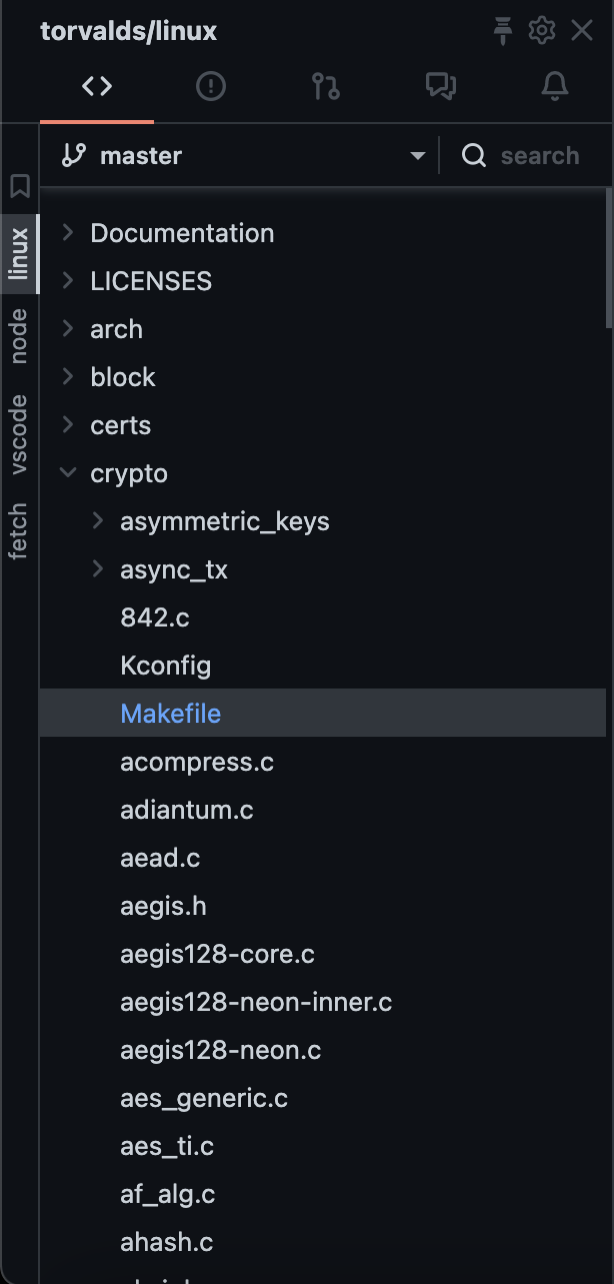Switch to the vscode repository tab
The height and width of the screenshot is (1284, 614).
19,435
